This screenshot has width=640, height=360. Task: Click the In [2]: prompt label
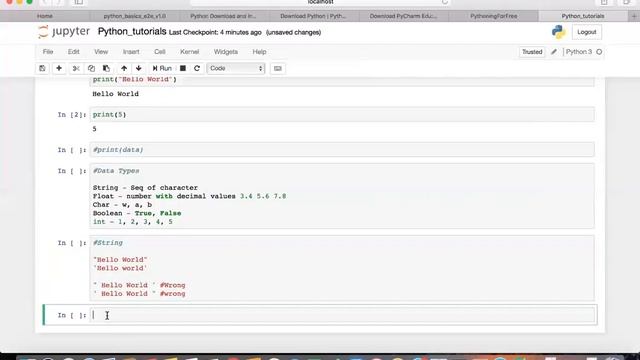coord(72,115)
